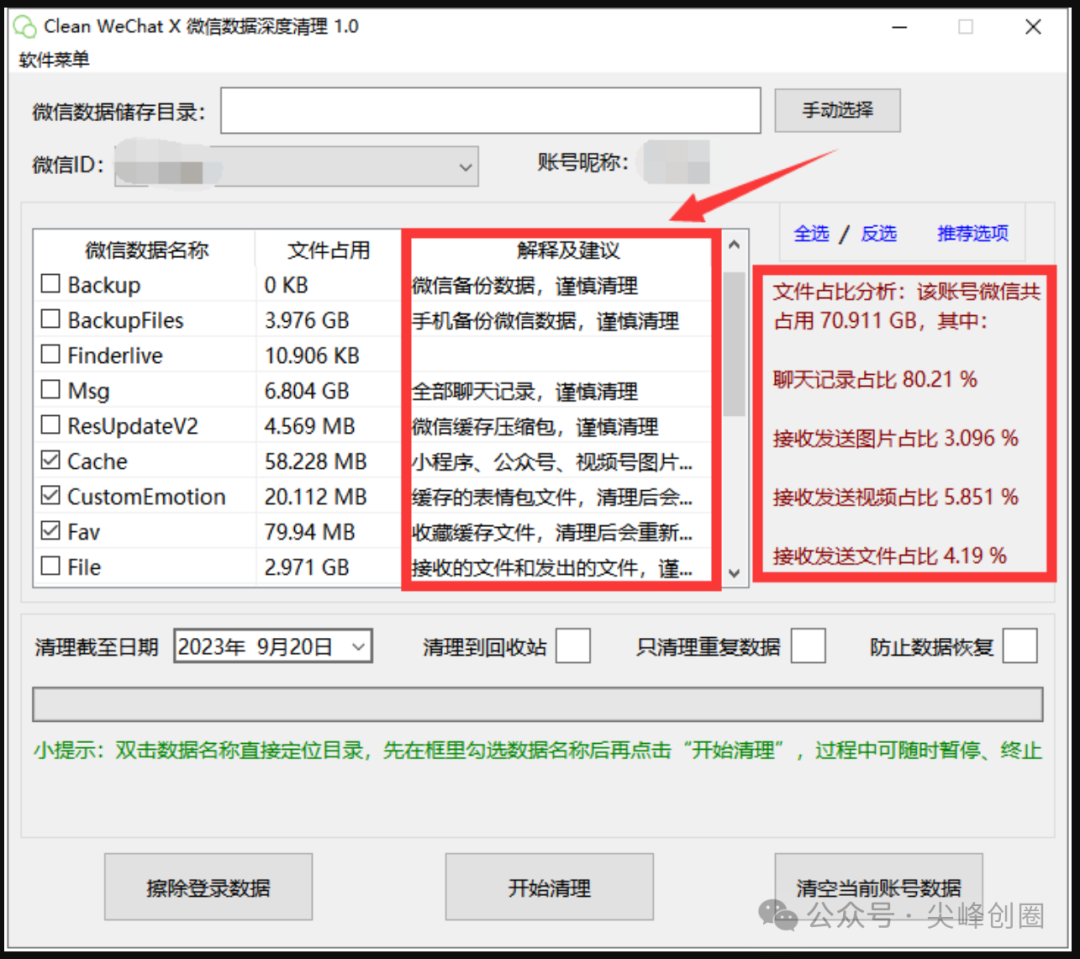Click the 聊天记录占比 80.21 % text
The image size is (1080, 959).
click(x=875, y=380)
